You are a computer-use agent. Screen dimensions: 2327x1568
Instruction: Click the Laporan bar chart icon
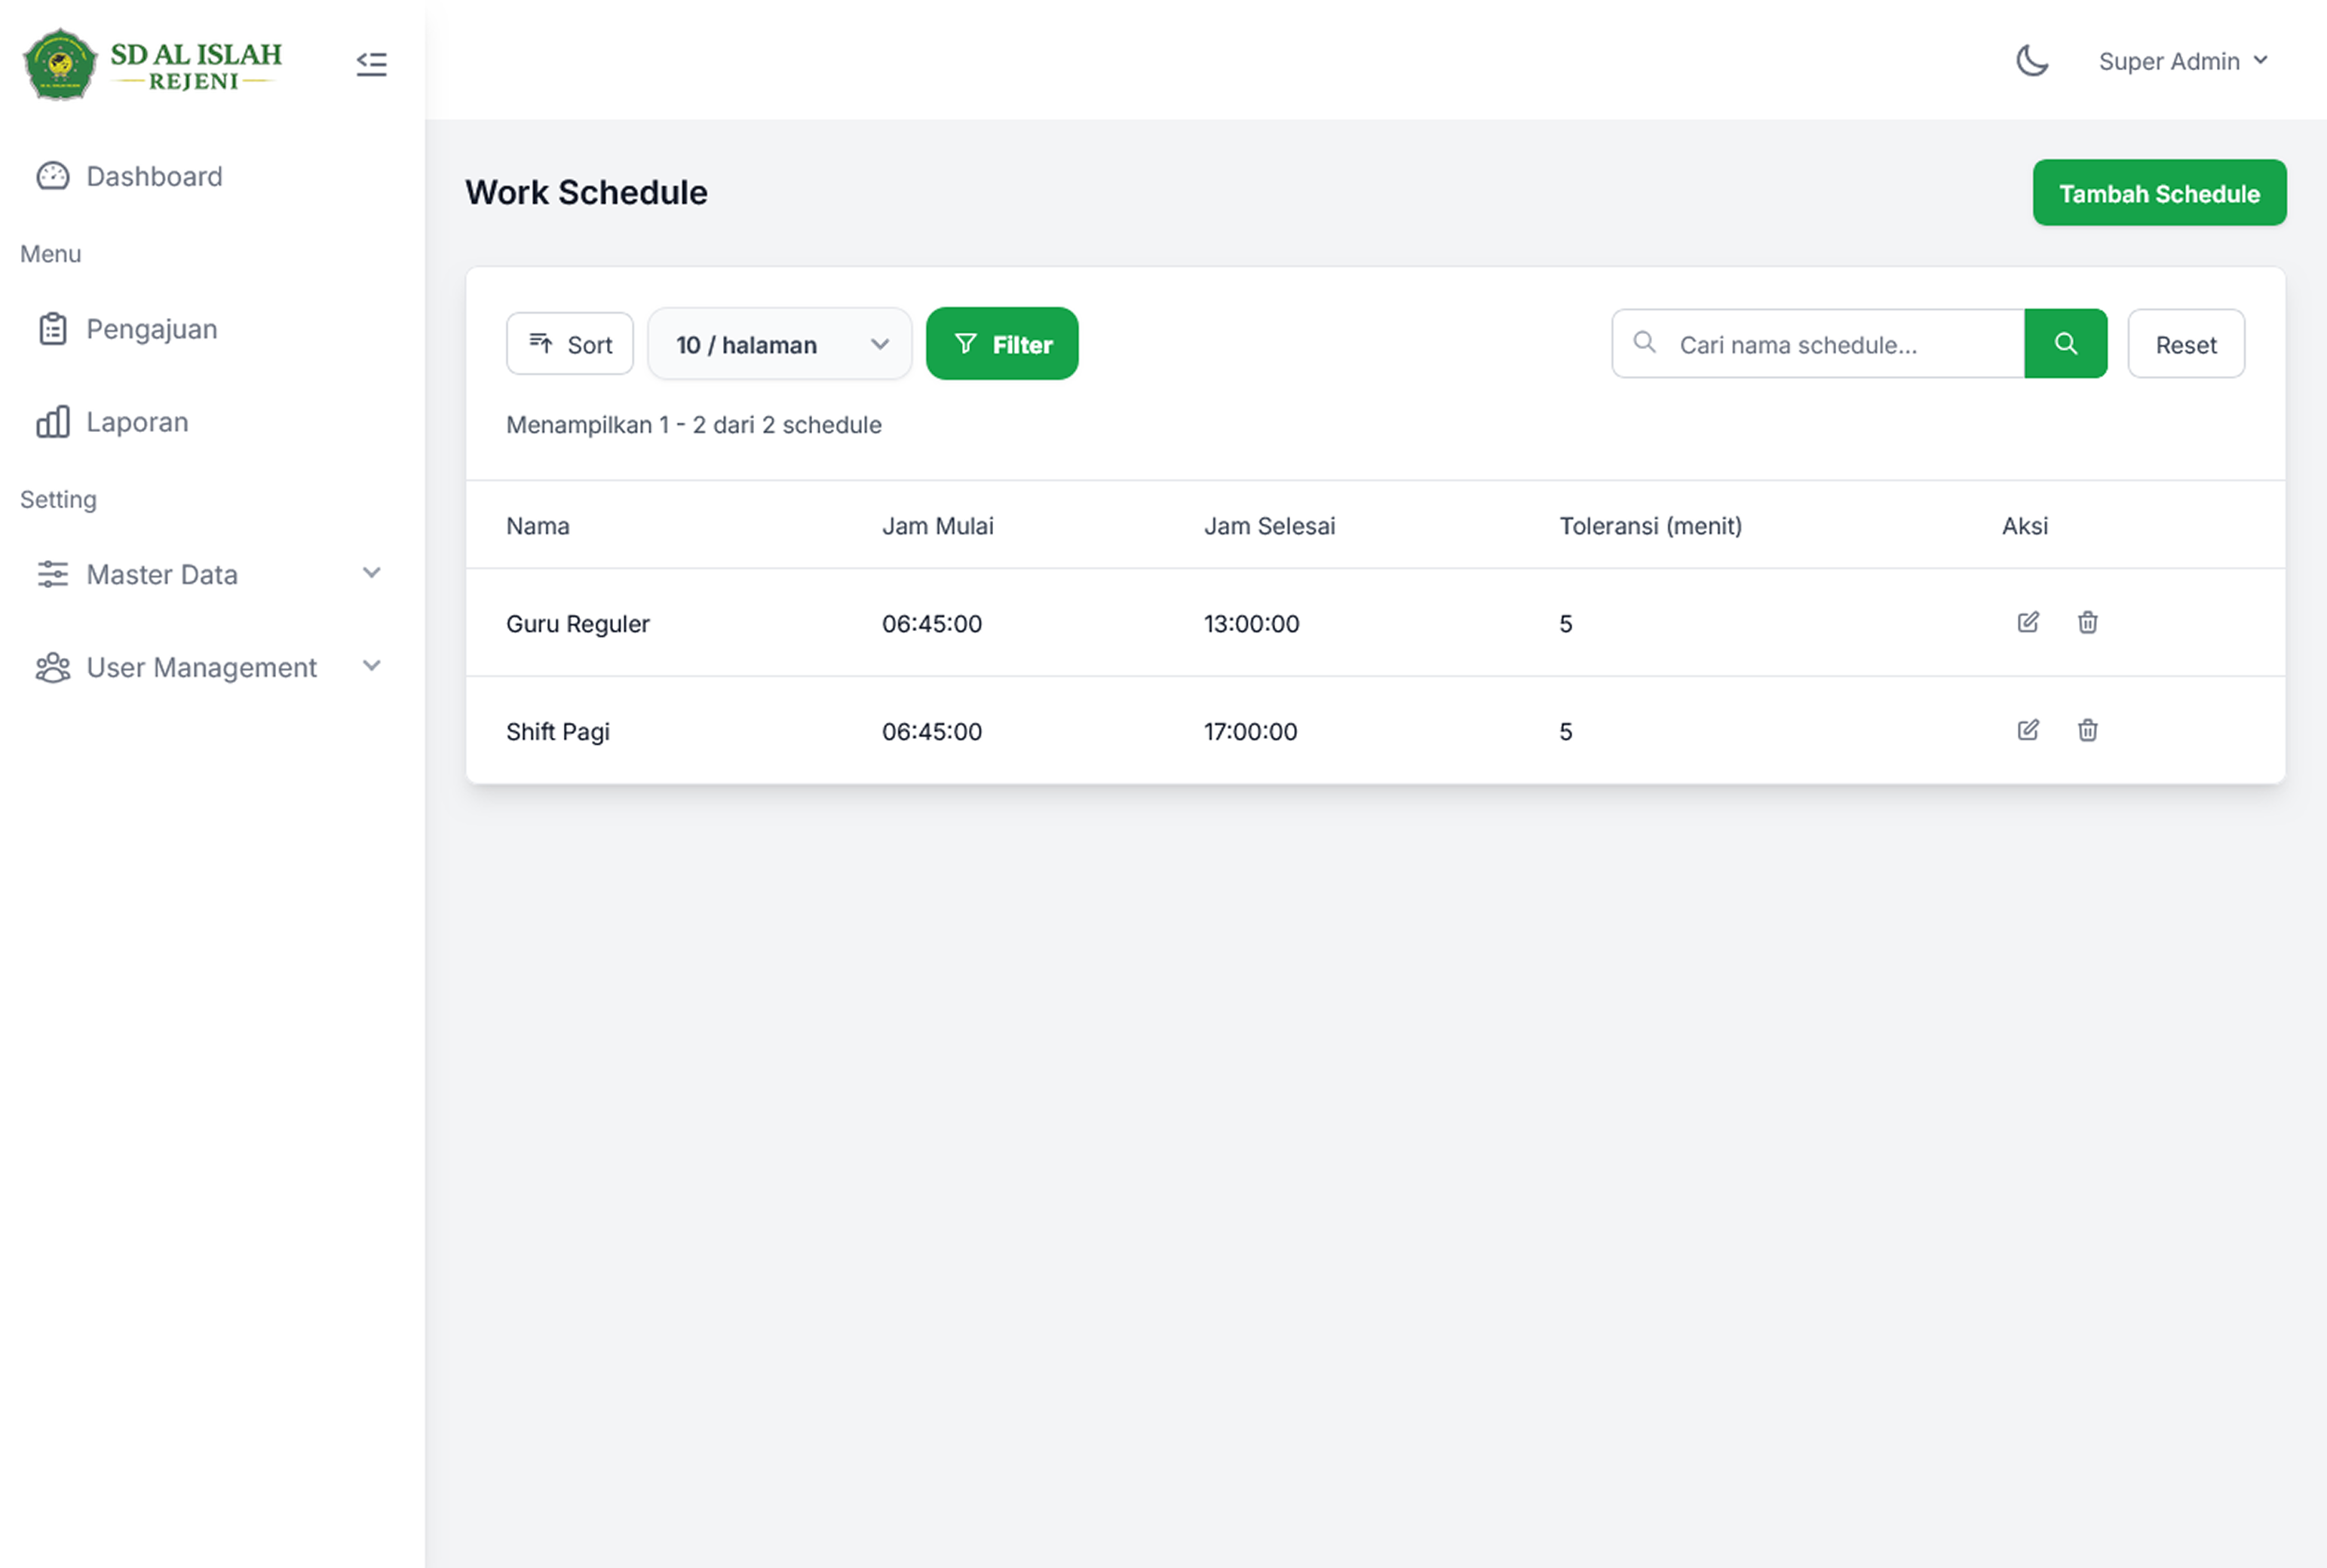tap(53, 422)
